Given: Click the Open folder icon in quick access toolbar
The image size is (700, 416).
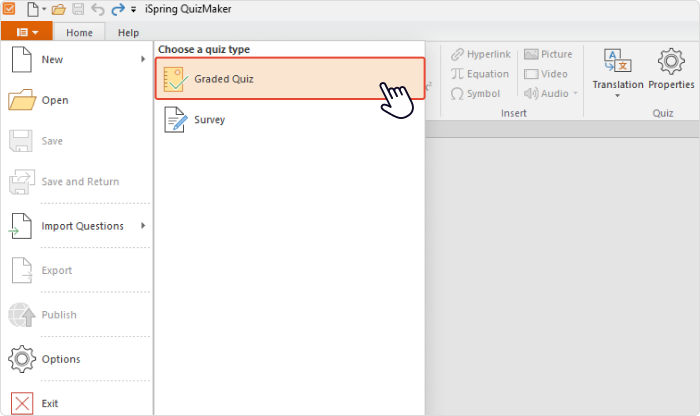Looking at the screenshot, I should click(x=58, y=9).
